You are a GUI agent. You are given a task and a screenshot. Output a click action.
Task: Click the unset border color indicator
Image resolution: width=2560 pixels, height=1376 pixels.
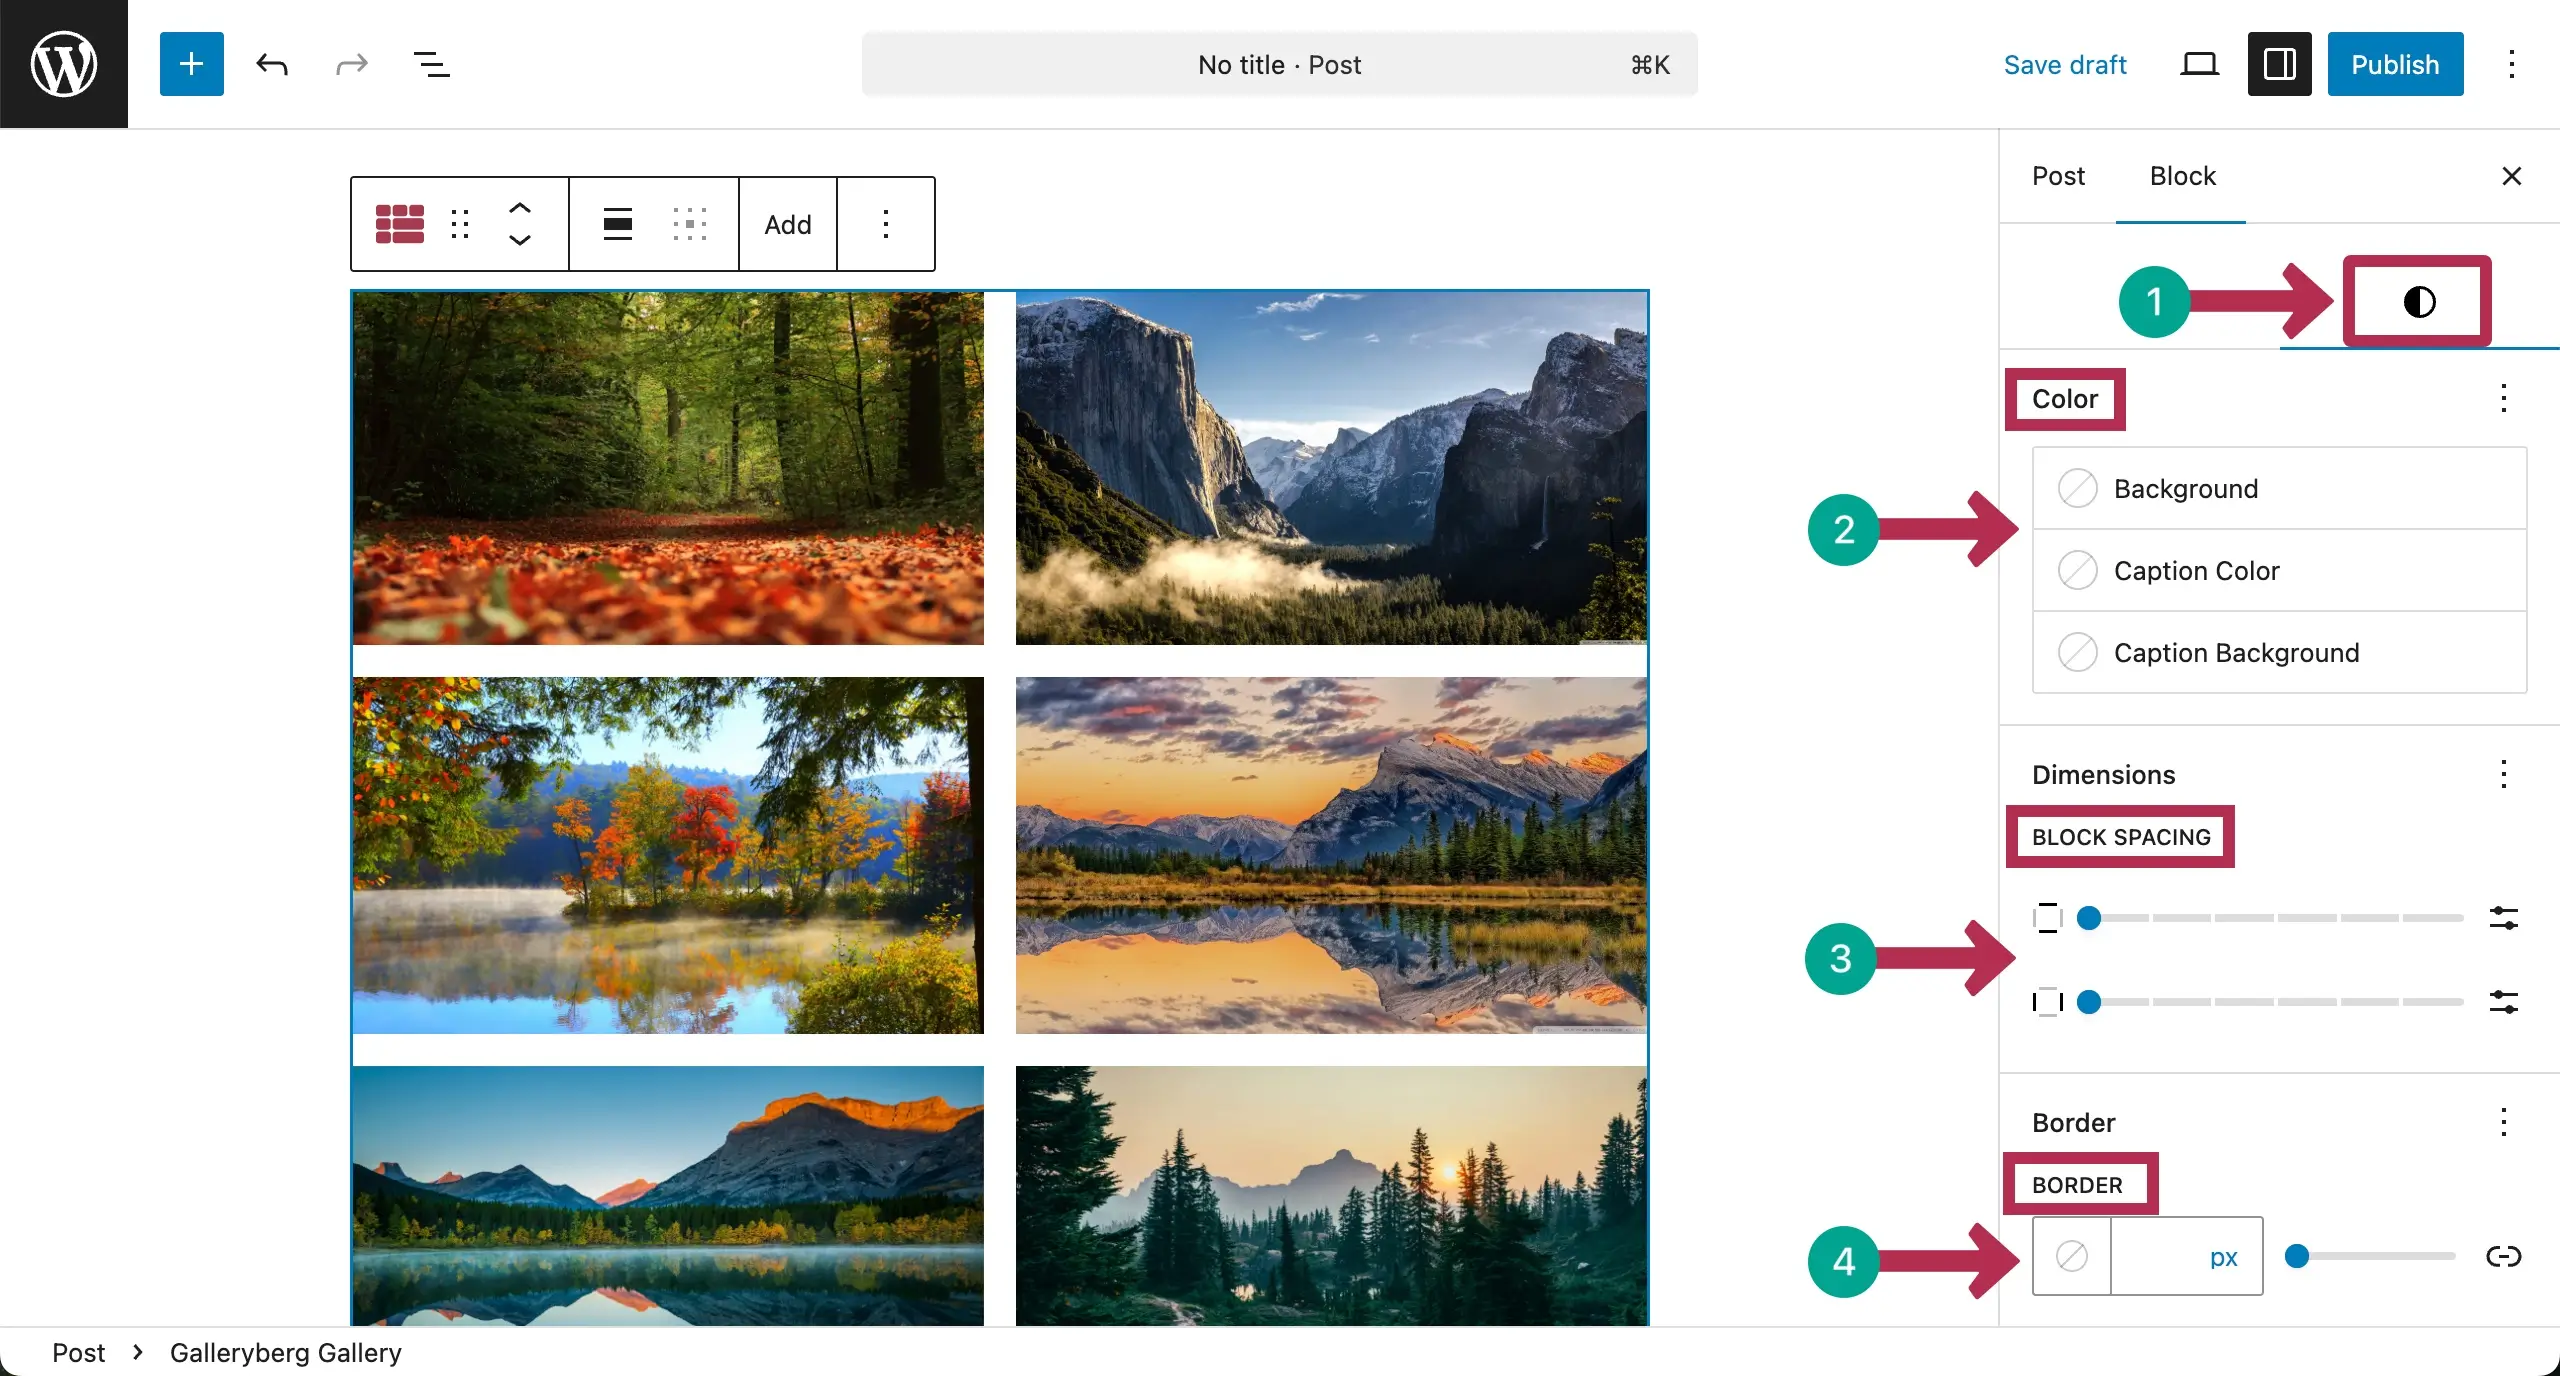(x=2071, y=1256)
